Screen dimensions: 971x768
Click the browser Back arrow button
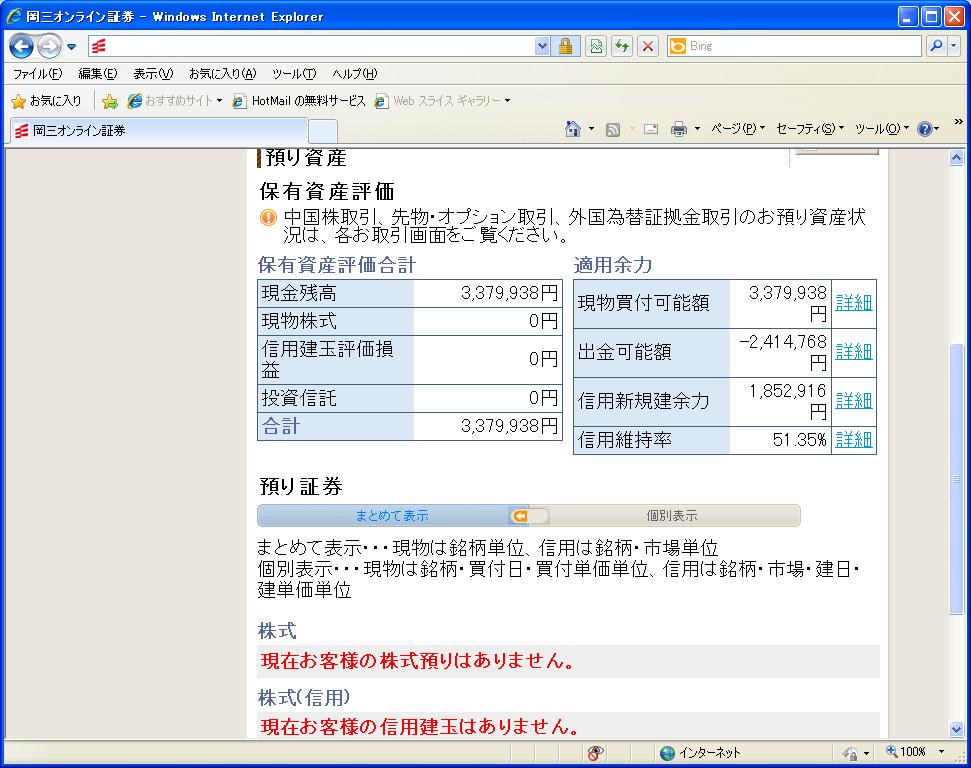coord(22,46)
